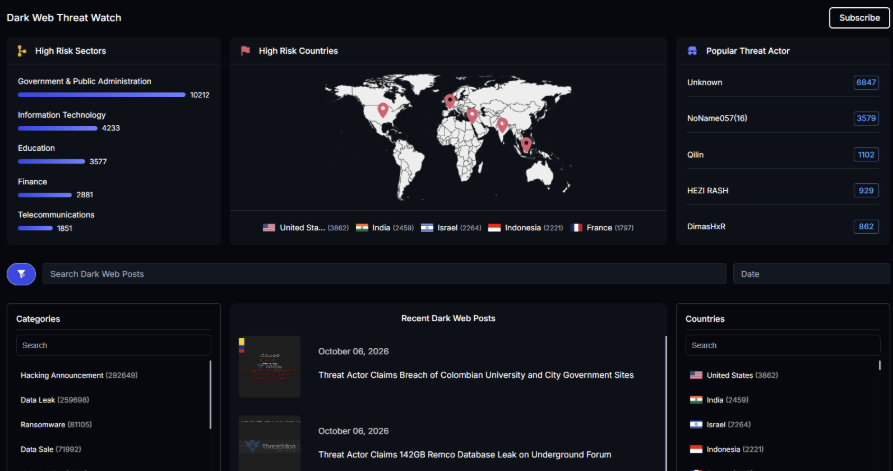Open Colombian breach post thumbnail
Viewport: 893px width, 471px height.
click(269, 367)
